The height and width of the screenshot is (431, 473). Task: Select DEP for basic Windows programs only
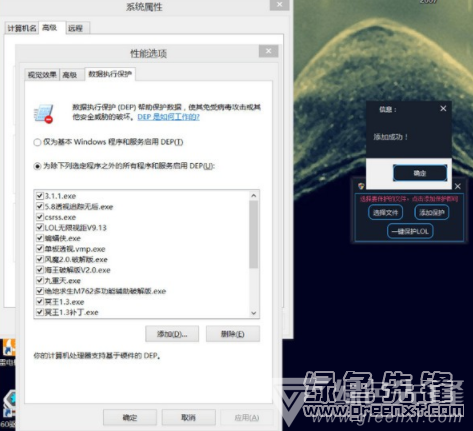[37, 142]
